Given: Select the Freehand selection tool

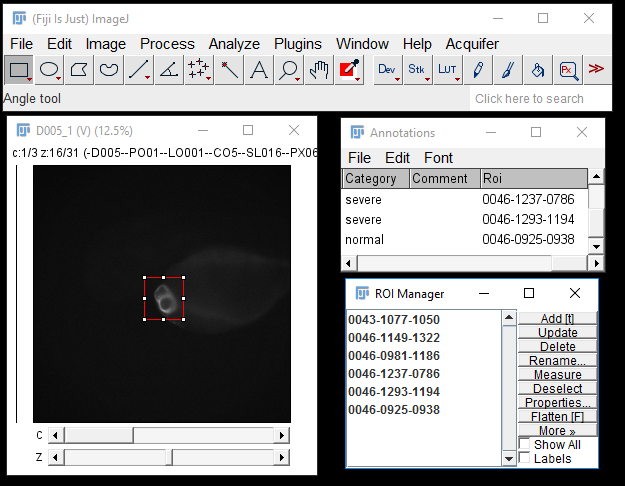Looking at the screenshot, I should click(x=109, y=70).
